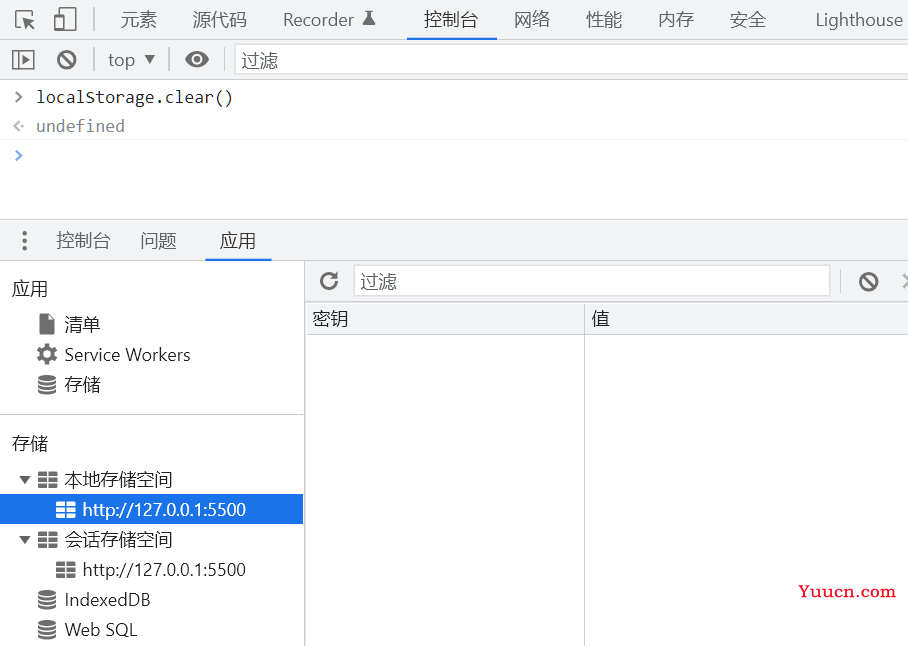Viewport: 908px width, 646px height.
Task: Focus the storage 过滤 filter field
Action: (592, 281)
